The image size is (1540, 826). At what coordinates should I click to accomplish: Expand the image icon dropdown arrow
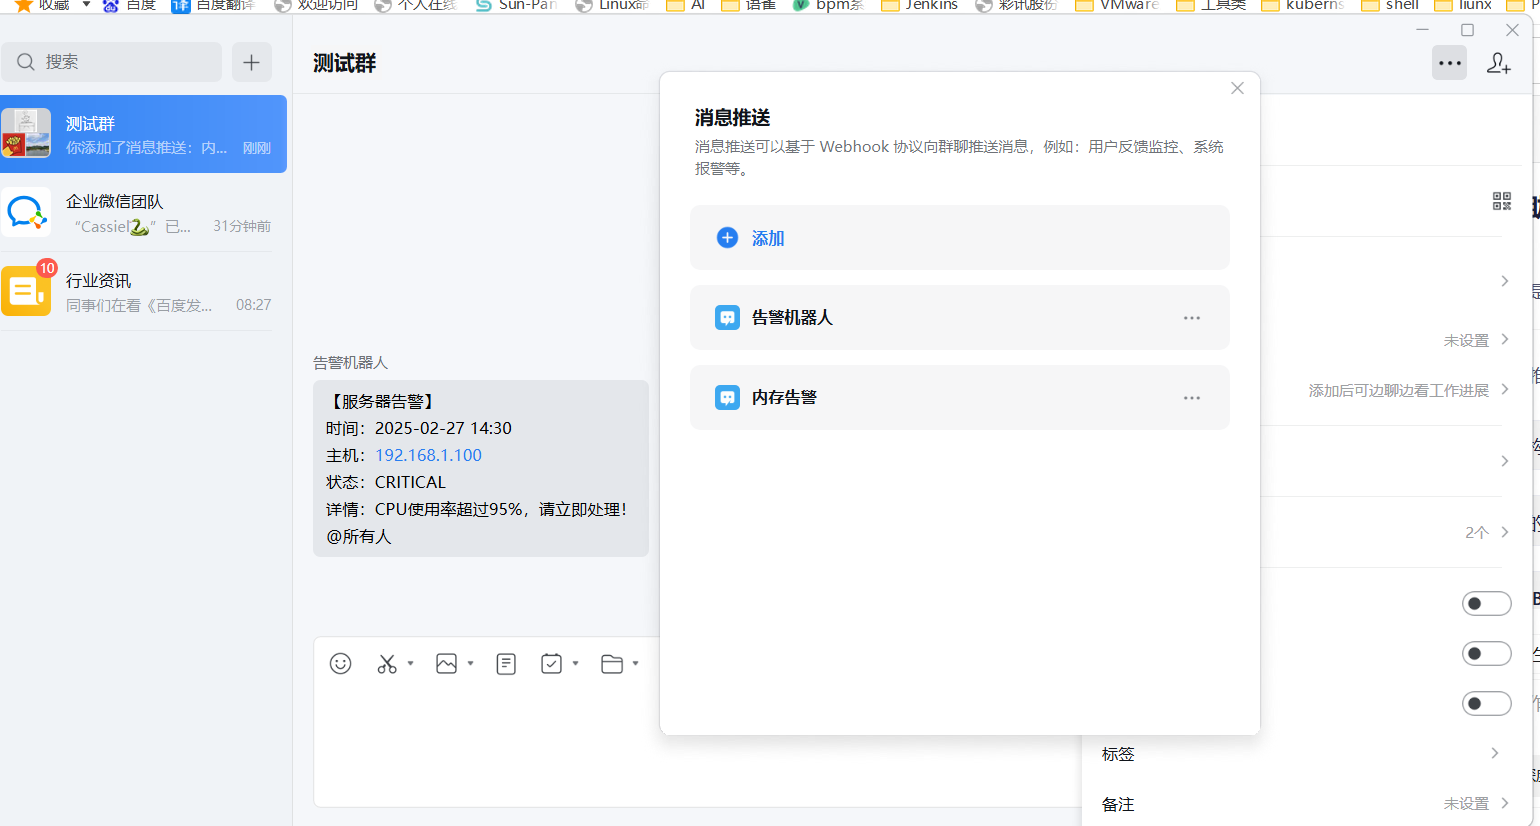(470, 664)
